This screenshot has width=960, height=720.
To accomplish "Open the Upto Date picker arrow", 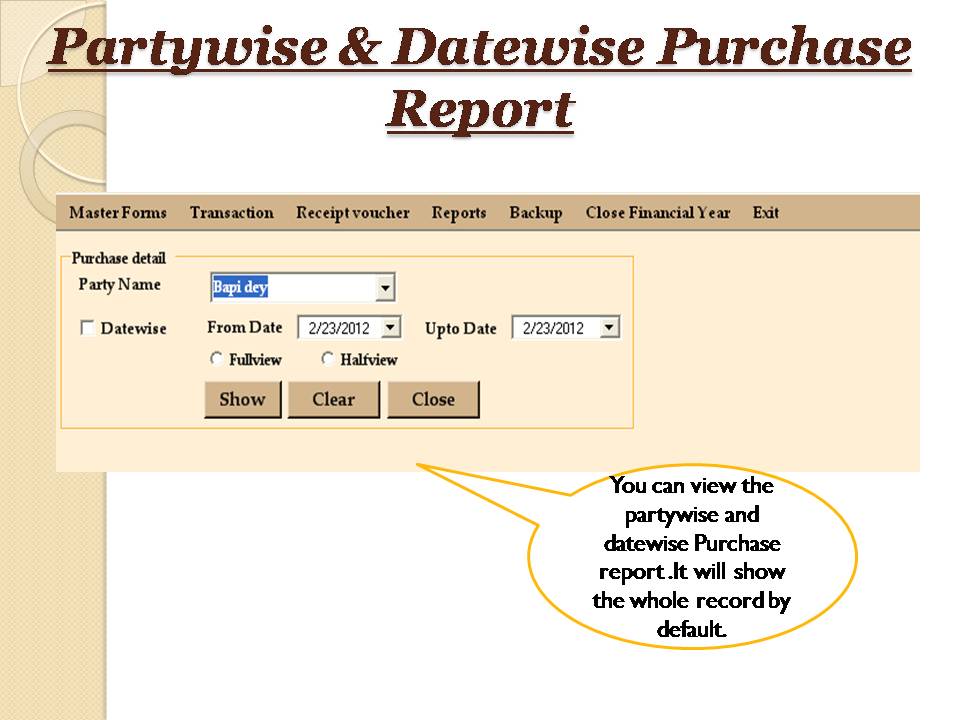I will tap(609, 327).
